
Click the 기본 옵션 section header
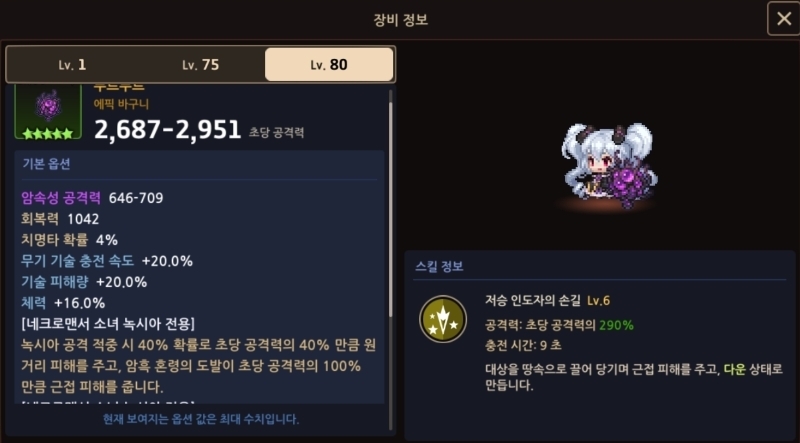pyautogui.click(x=46, y=164)
